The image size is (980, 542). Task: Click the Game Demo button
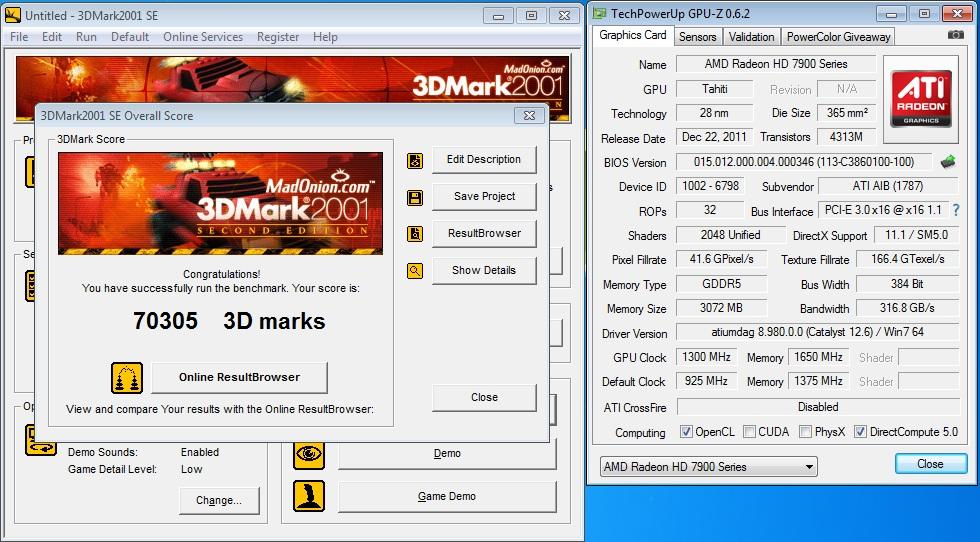(x=447, y=496)
